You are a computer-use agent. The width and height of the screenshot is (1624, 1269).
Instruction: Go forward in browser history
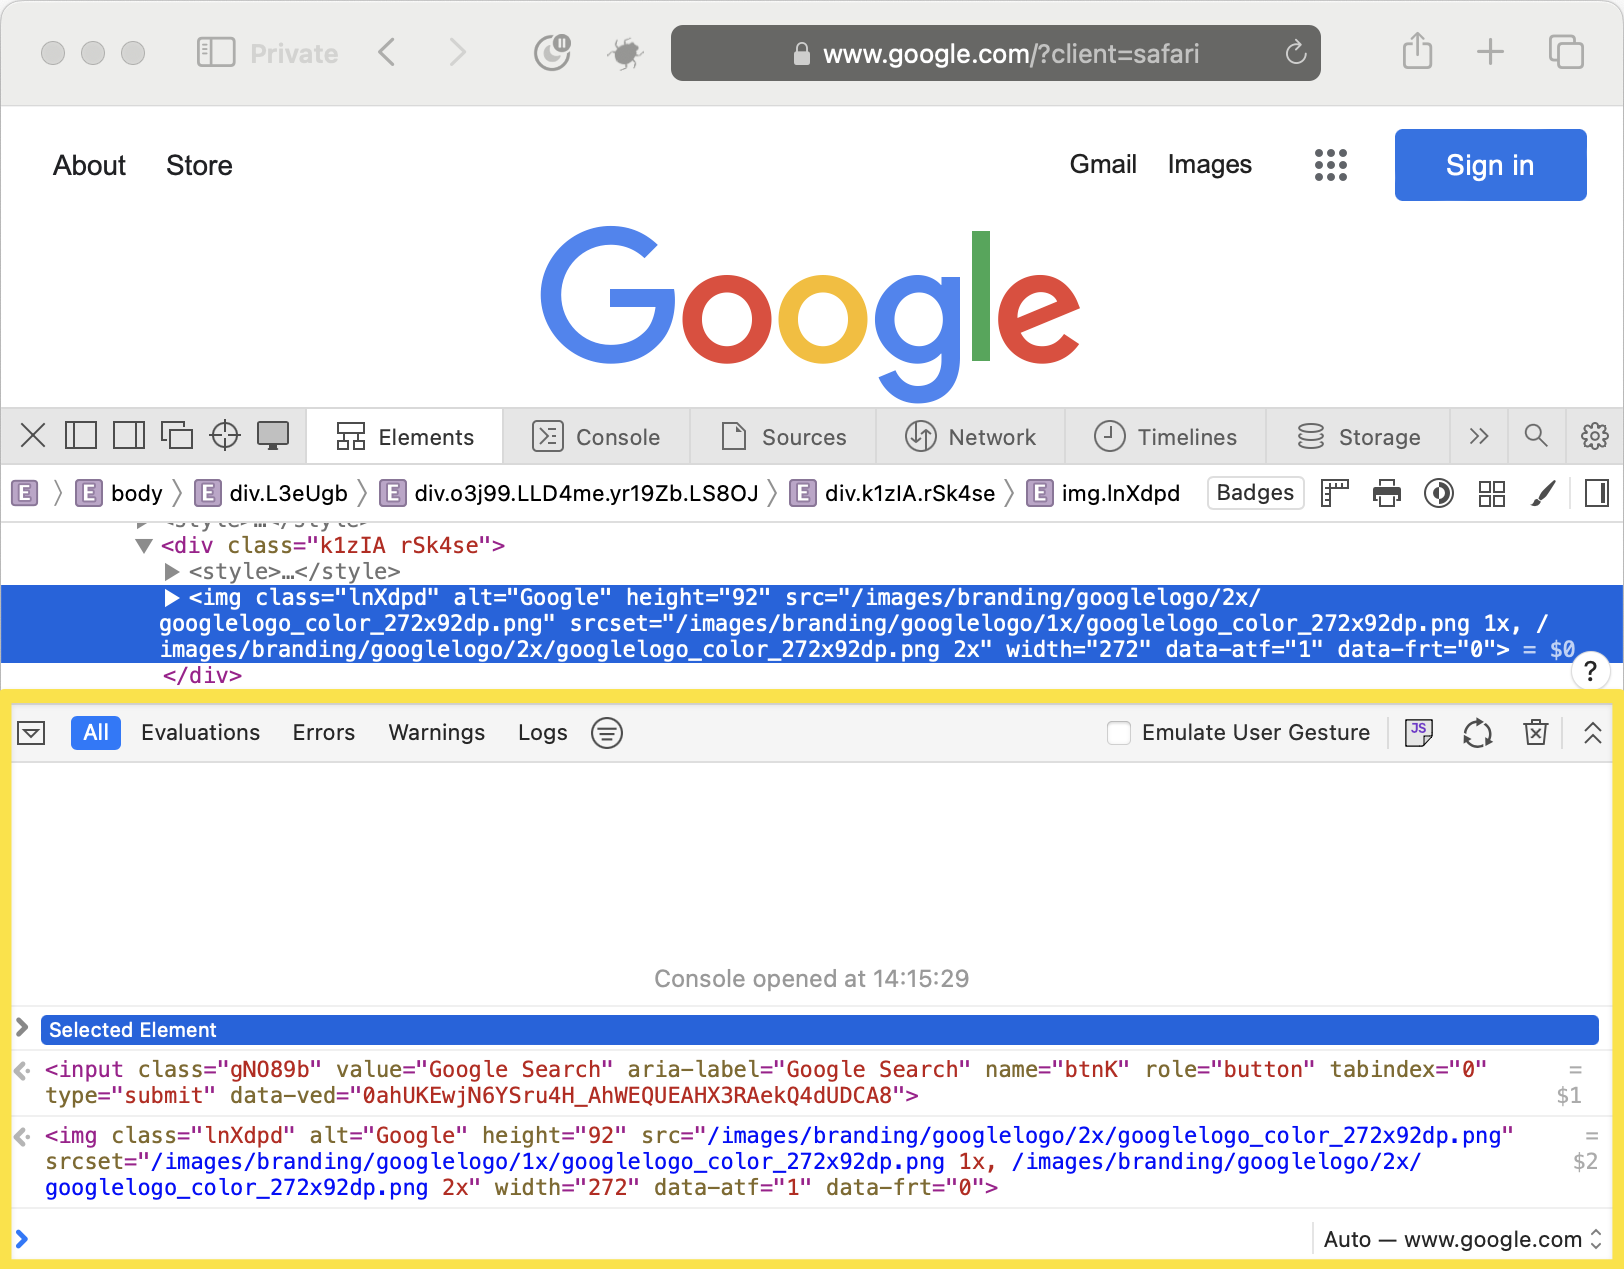458,52
